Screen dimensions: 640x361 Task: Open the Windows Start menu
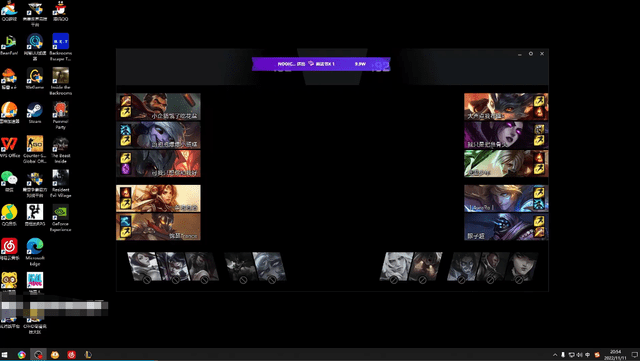click(5, 355)
